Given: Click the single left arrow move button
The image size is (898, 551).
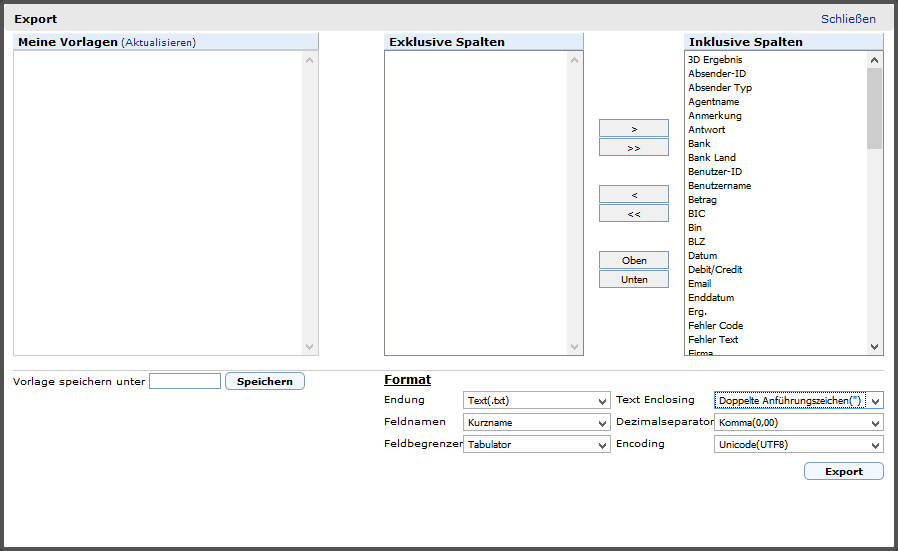Looking at the screenshot, I should [633, 194].
